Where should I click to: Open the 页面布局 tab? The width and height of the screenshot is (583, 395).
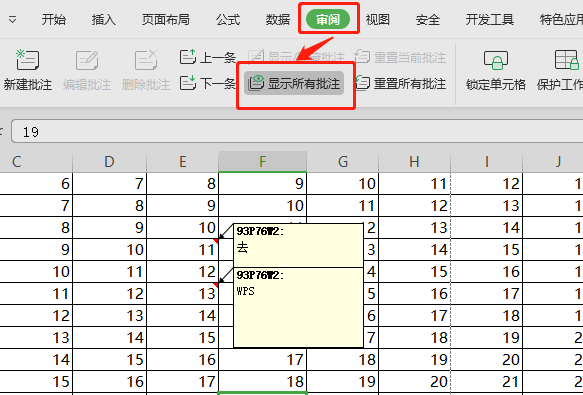tap(165, 19)
